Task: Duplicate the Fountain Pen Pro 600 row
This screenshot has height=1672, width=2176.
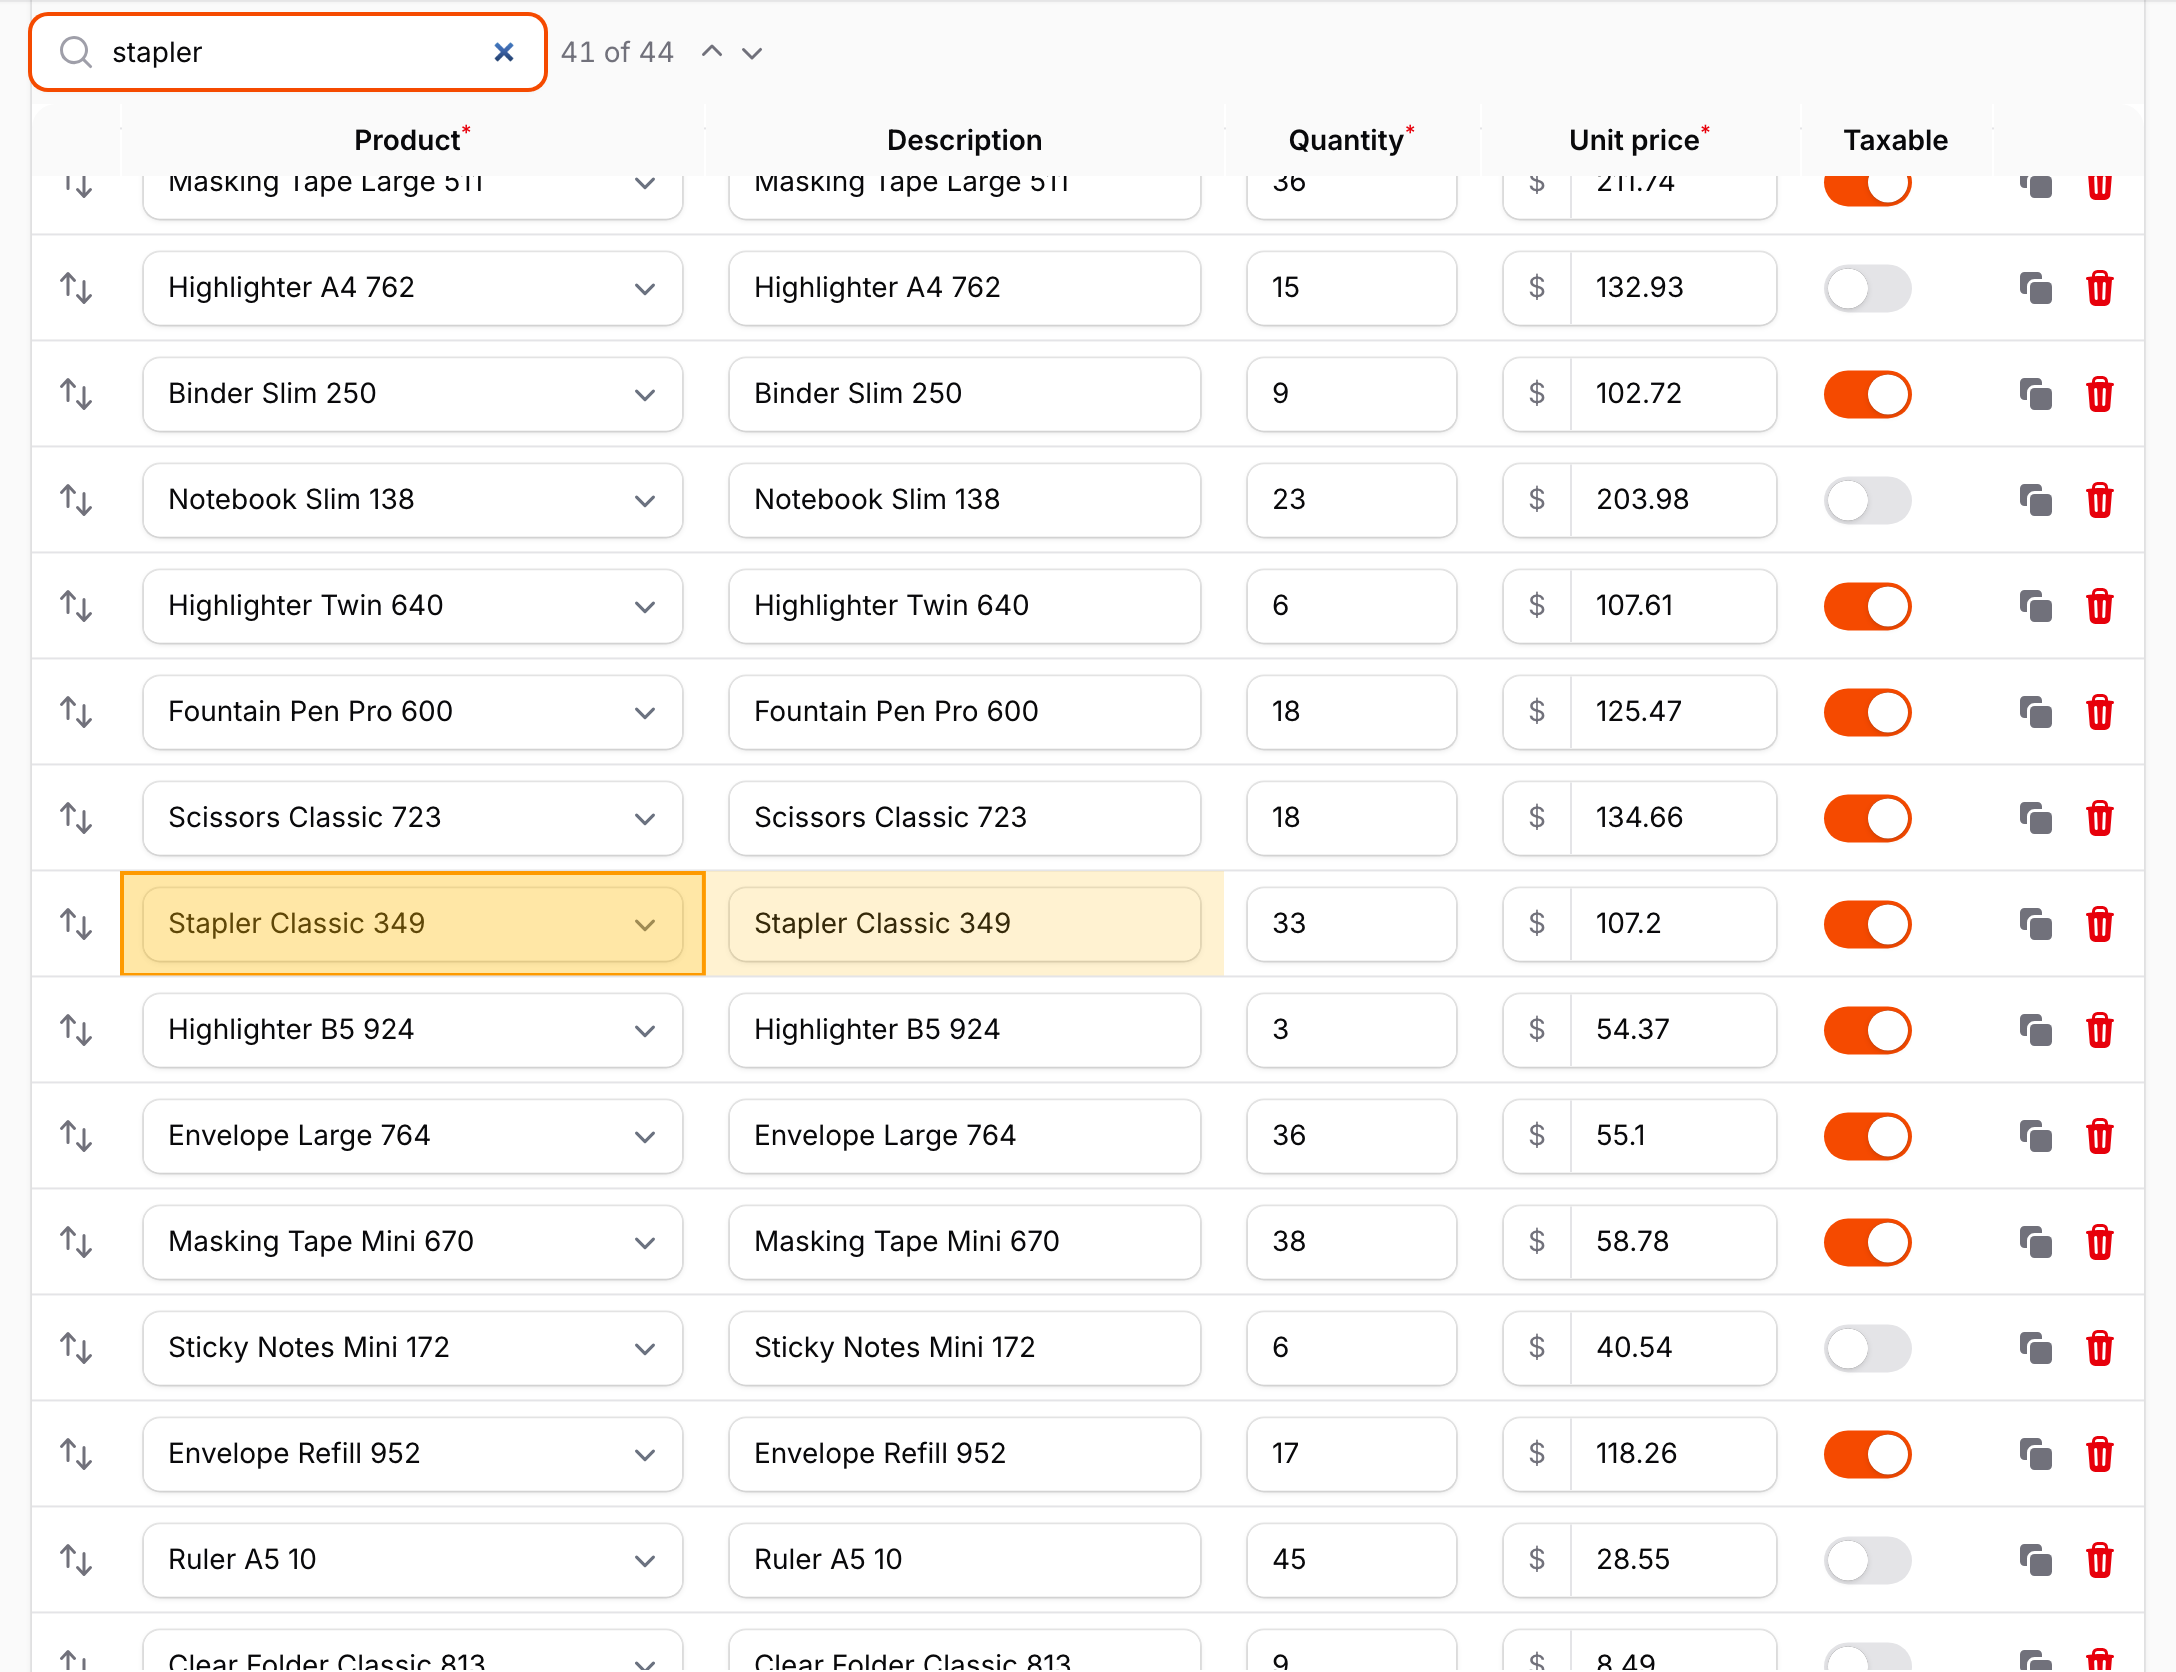Action: 2035,712
